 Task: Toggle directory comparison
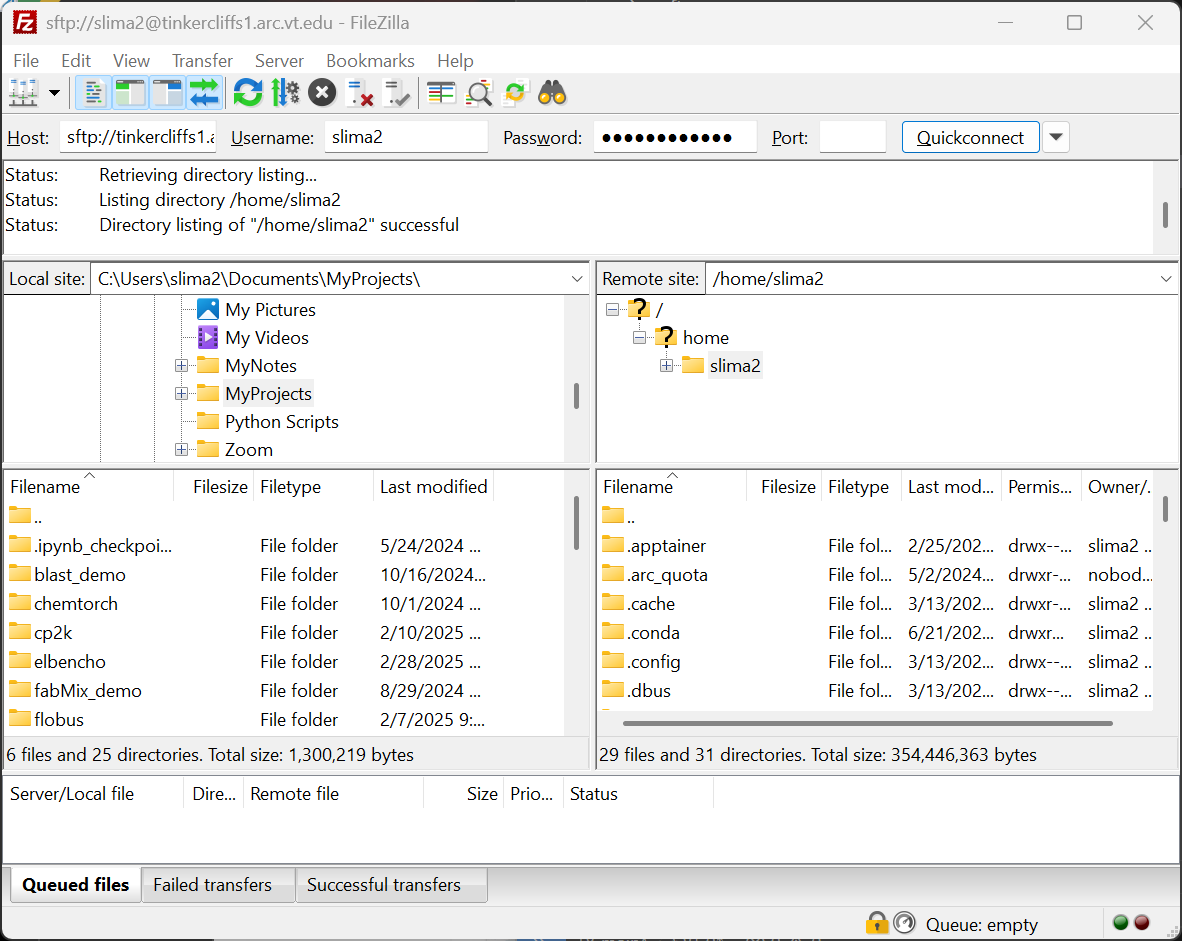[x=479, y=93]
